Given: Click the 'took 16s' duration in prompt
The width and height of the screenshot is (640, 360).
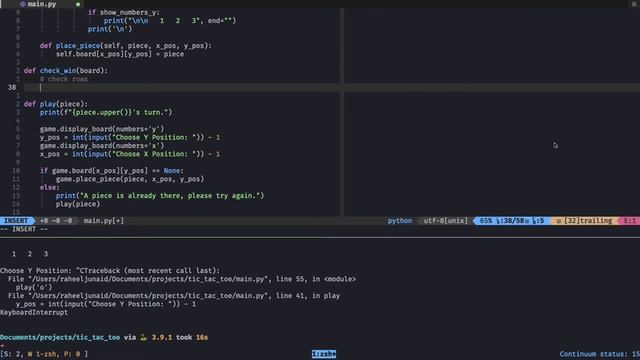Looking at the screenshot, I should (x=192, y=338).
